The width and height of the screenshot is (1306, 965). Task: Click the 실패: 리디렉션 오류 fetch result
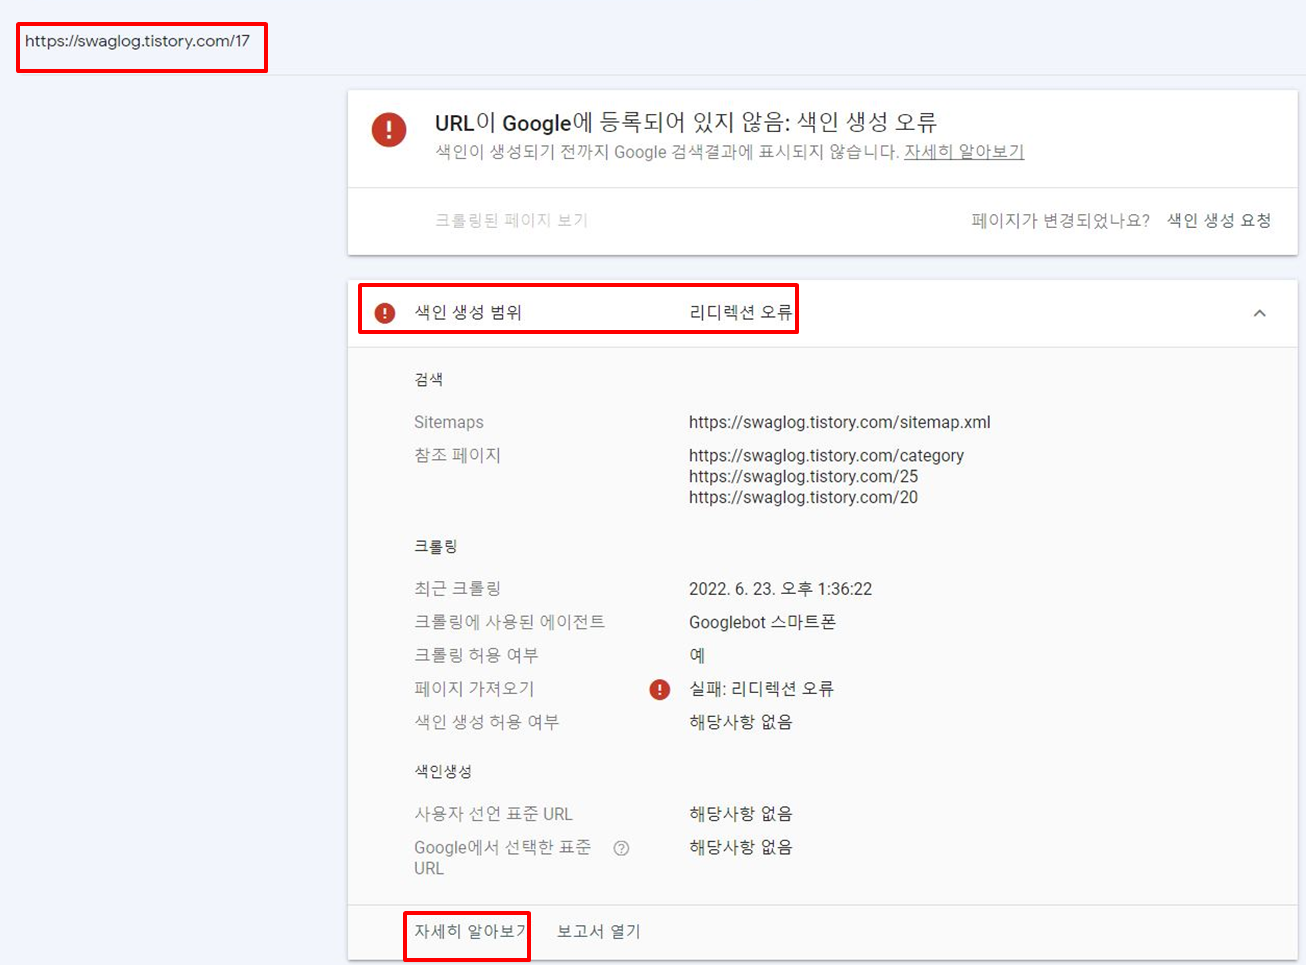761,689
